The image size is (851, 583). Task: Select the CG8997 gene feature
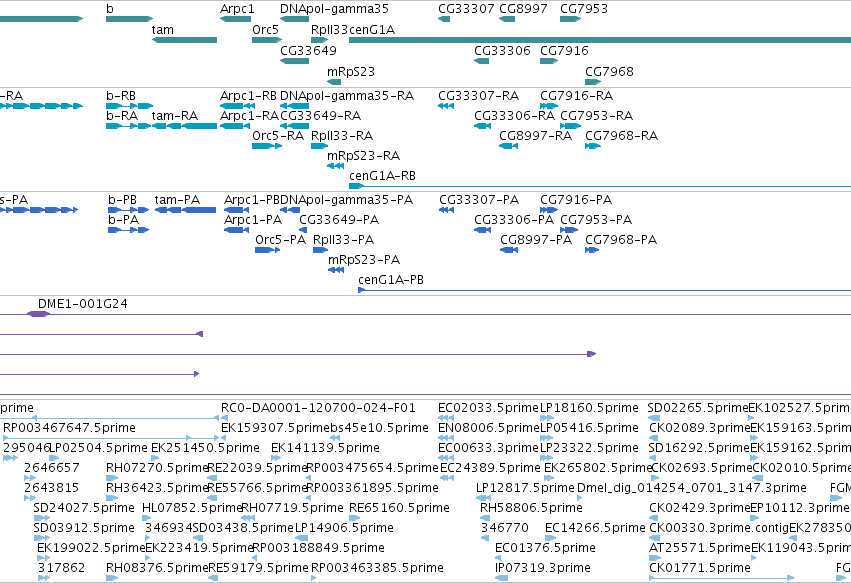click(x=507, y=19)
